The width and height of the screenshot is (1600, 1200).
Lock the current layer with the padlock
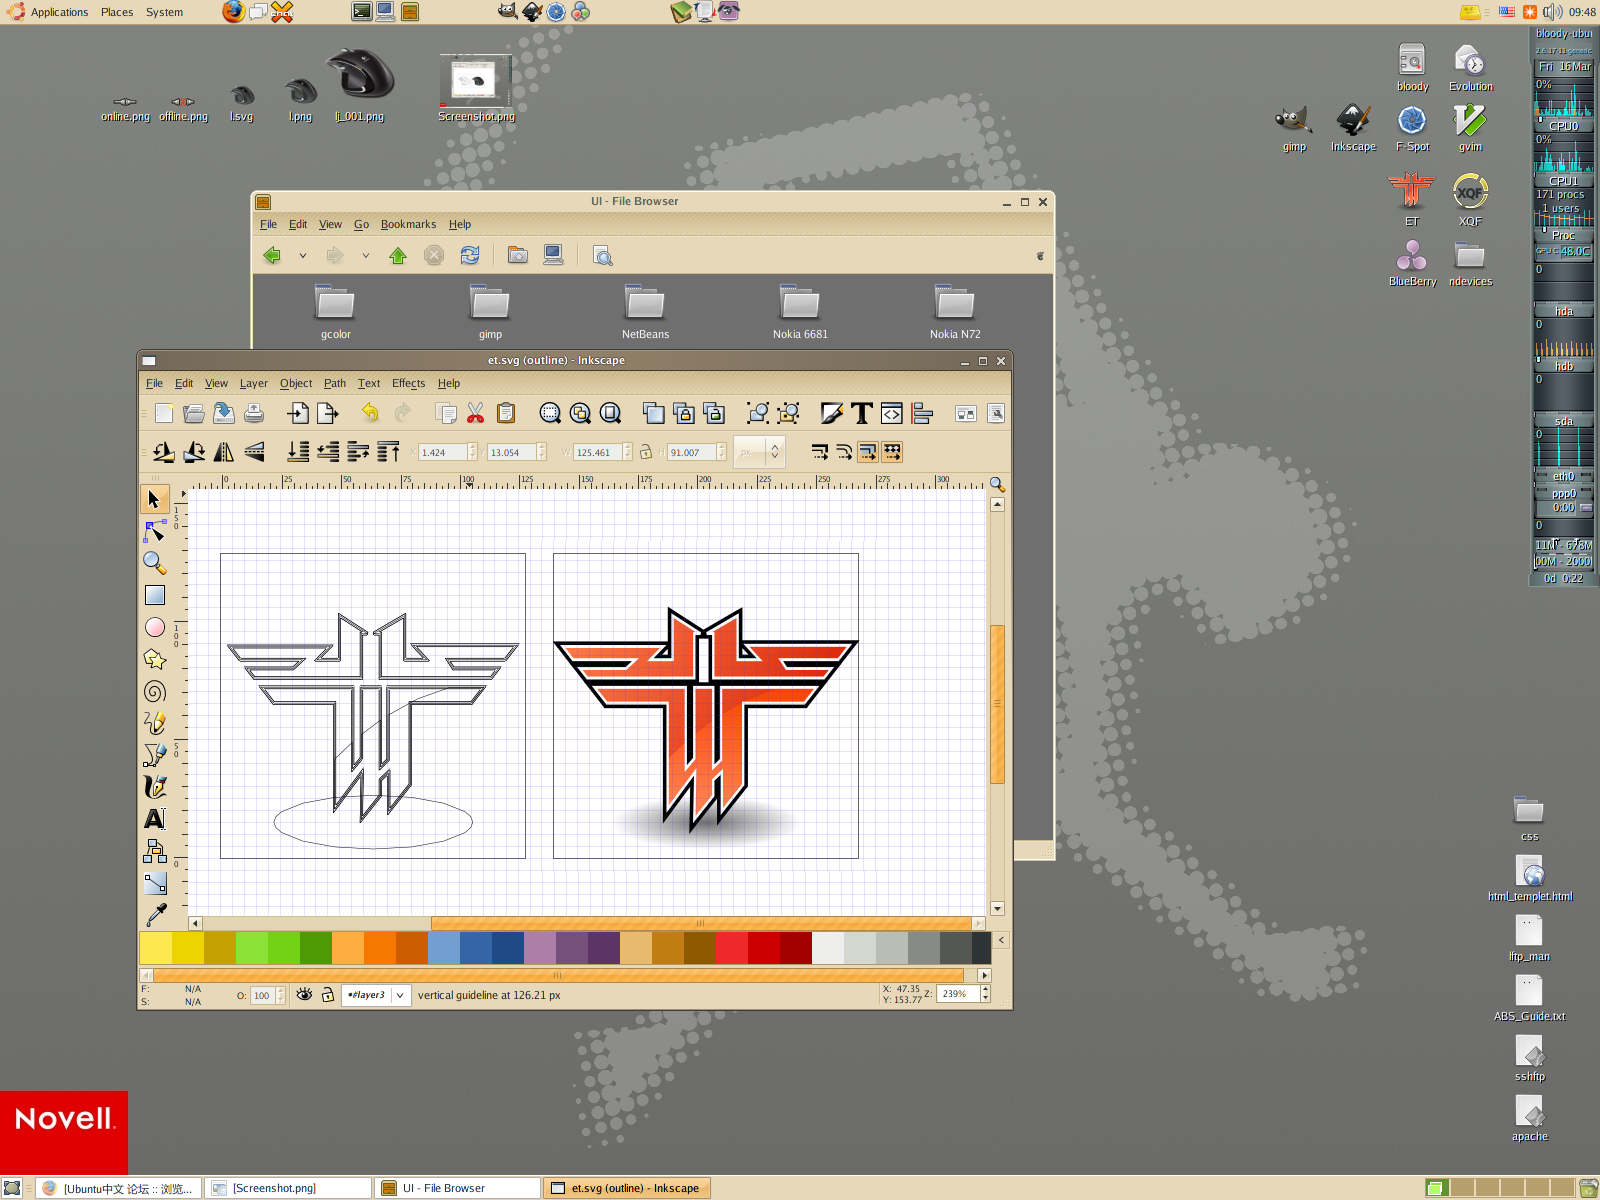point(327,994)
